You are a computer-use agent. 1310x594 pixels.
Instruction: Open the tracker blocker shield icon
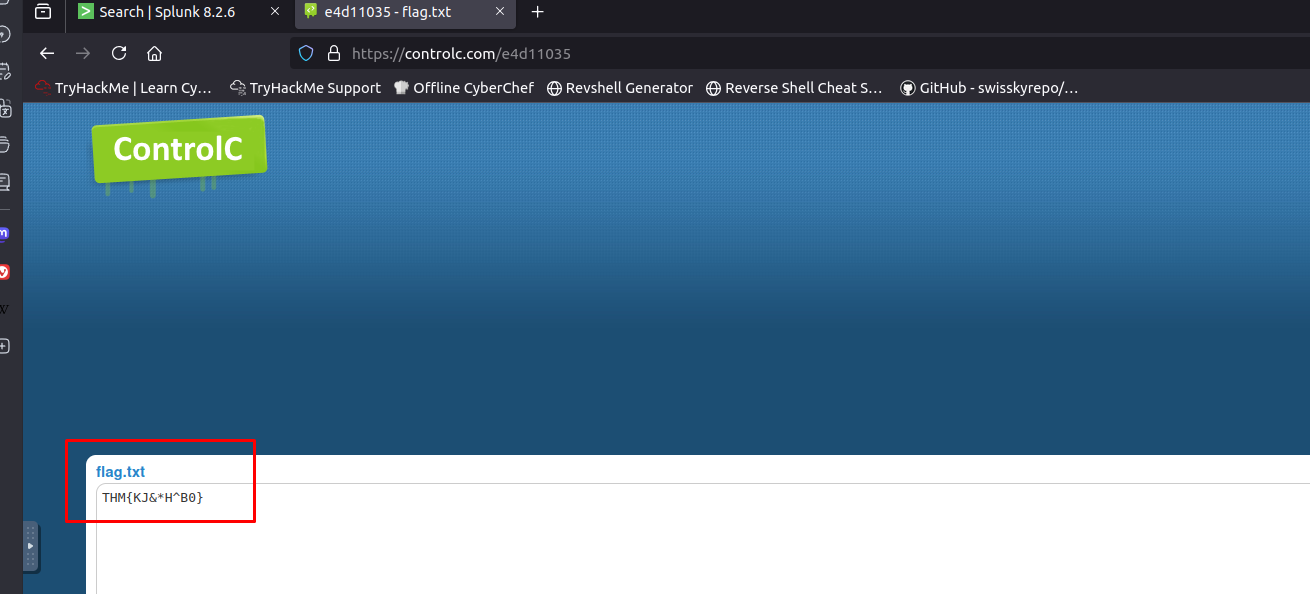coord(307,53)
